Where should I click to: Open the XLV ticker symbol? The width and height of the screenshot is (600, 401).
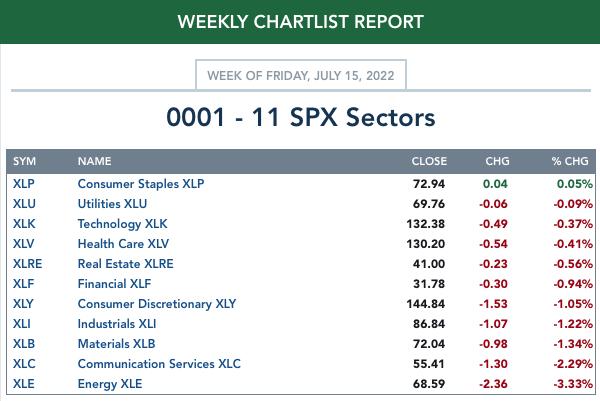click(x=24, y=244)
